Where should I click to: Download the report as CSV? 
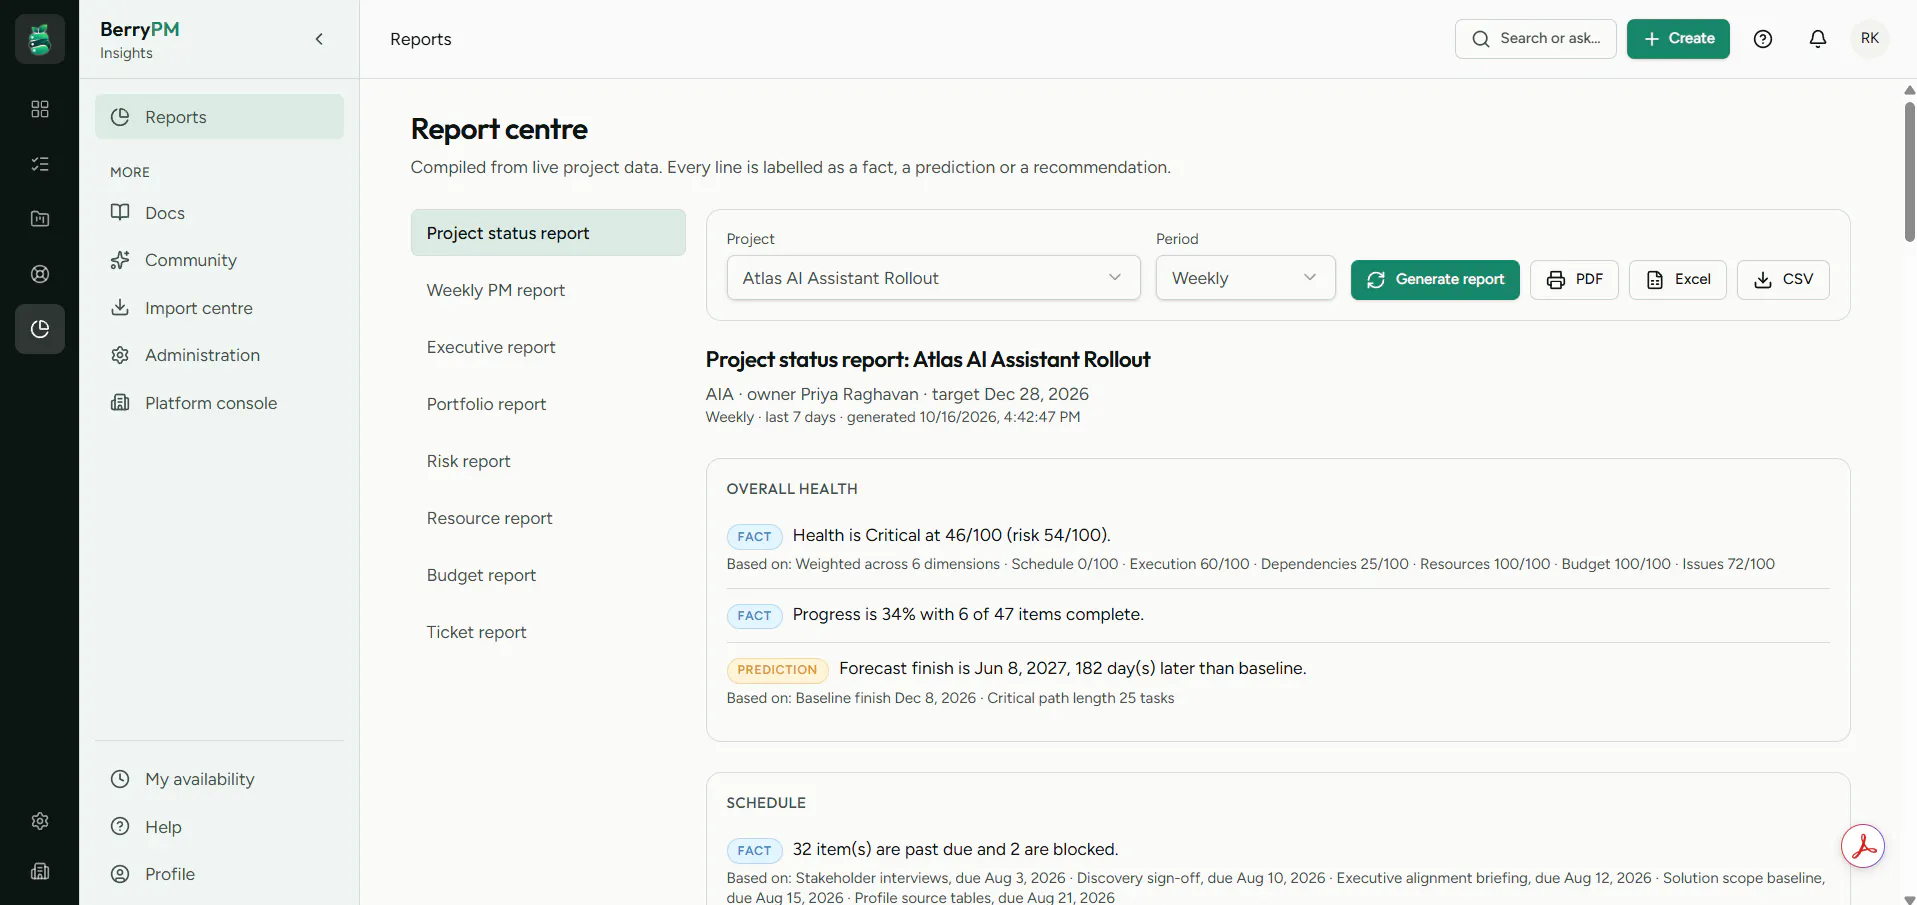pos(1783,280)
